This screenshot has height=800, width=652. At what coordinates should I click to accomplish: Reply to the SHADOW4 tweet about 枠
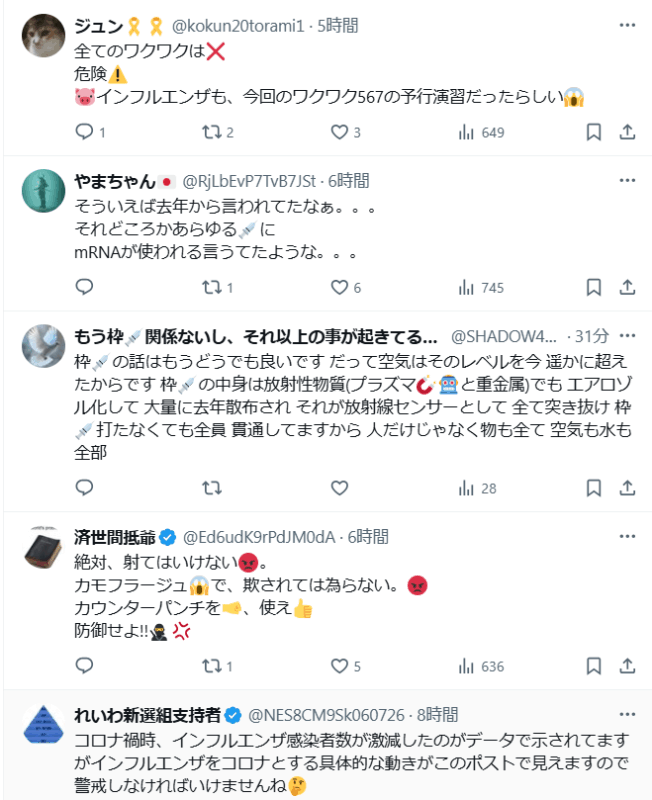84,488
